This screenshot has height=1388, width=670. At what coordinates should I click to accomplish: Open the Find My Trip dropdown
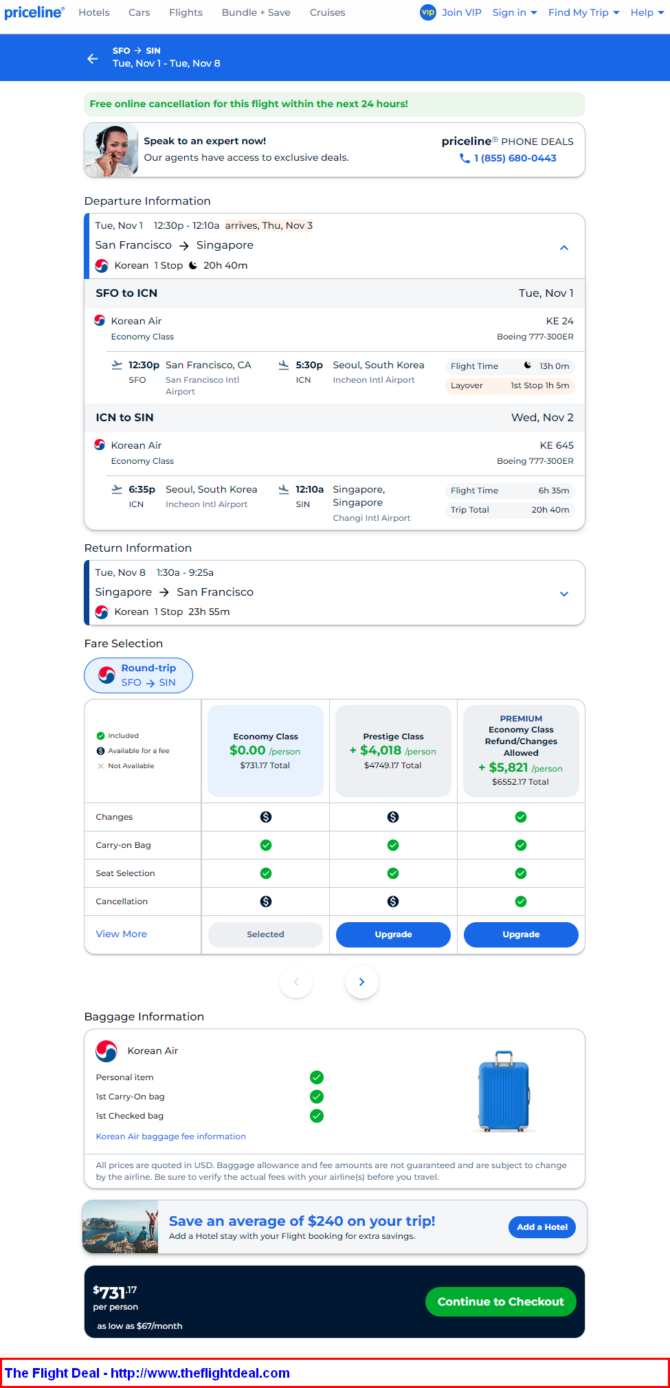click(584, 13)
